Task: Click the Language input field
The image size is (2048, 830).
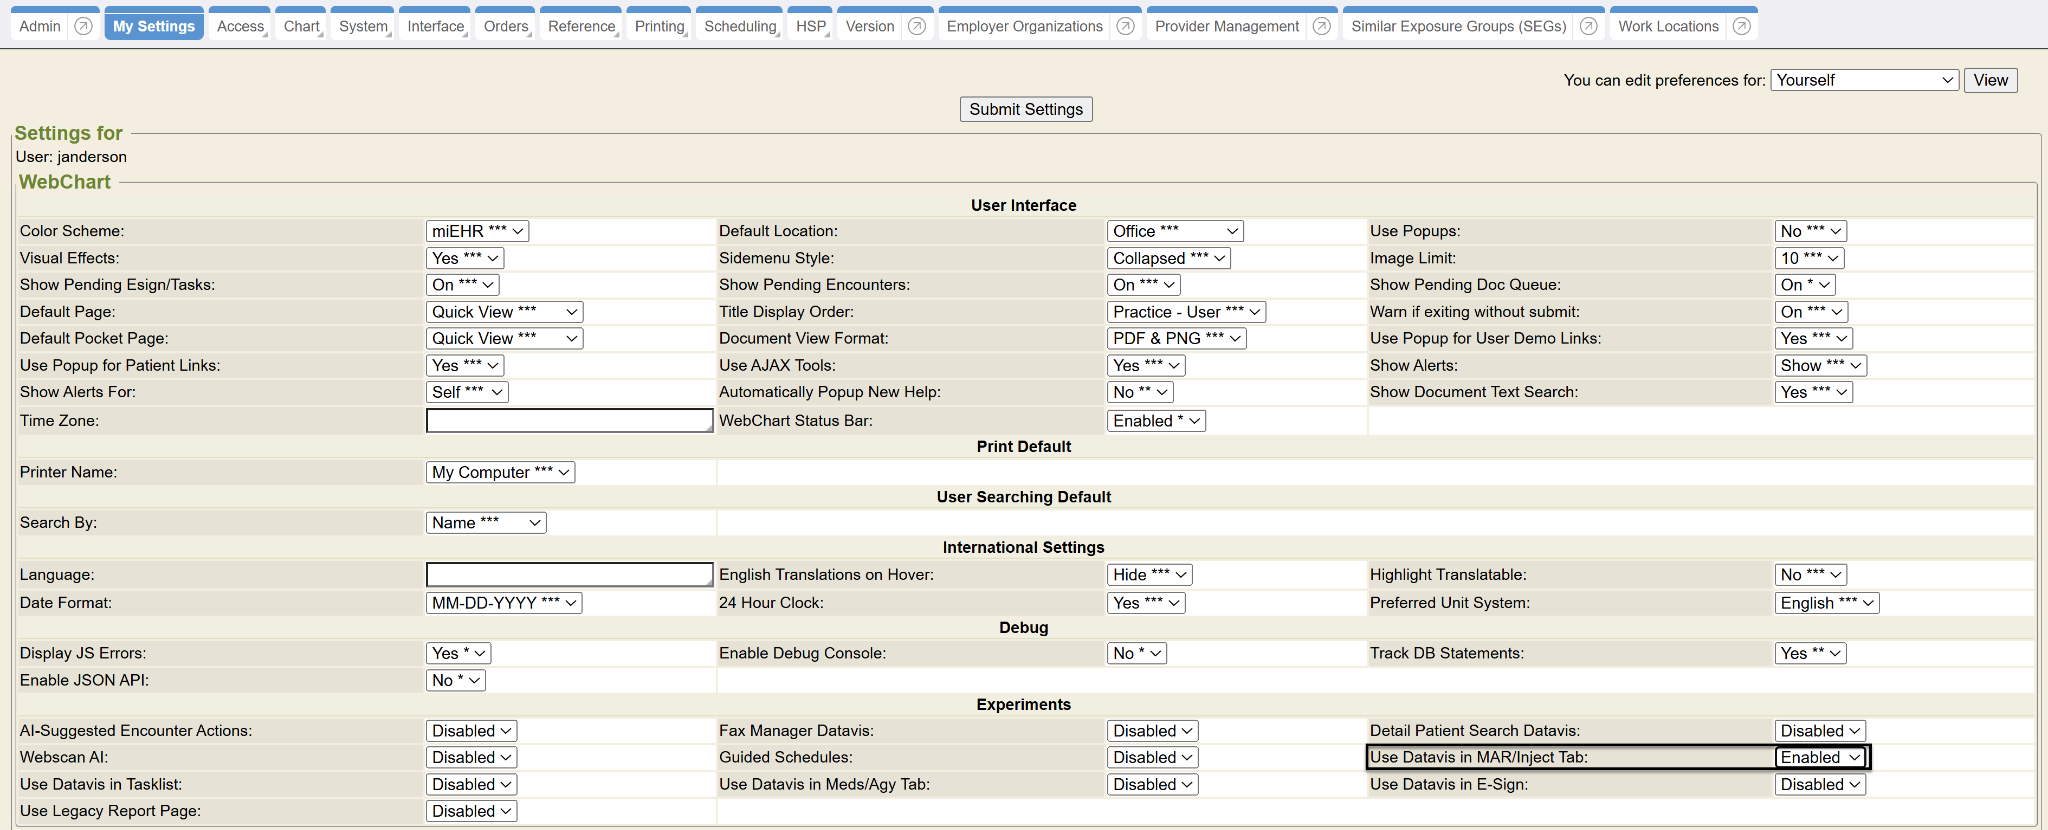Action: [x=569, y=575]
